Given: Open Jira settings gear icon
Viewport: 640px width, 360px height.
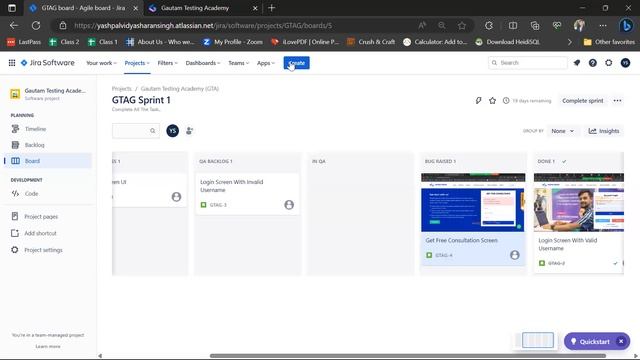Looking at the screenshot, I should tap(609, 63).
